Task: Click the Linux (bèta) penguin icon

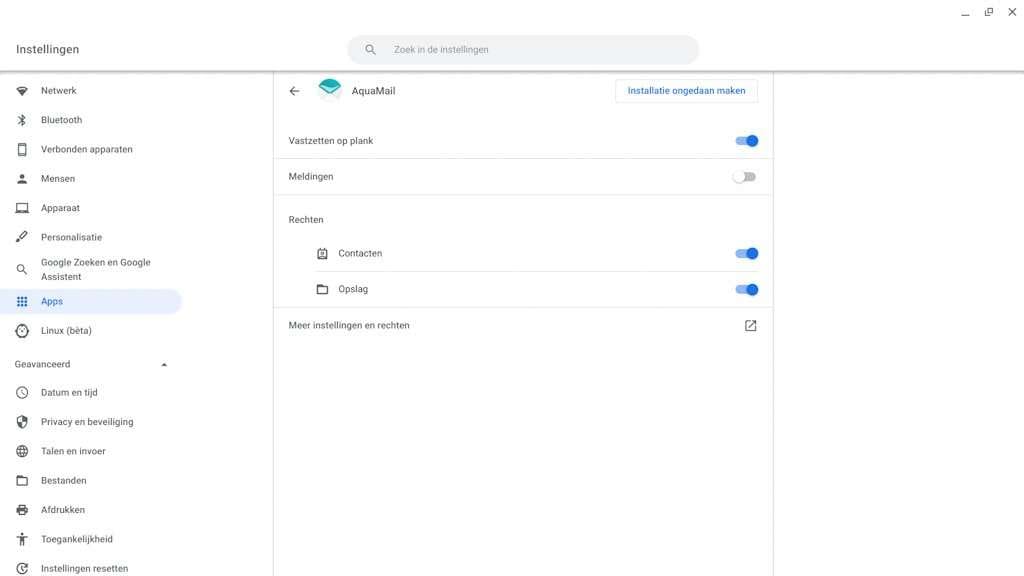Action: click(x=22, y=331)
